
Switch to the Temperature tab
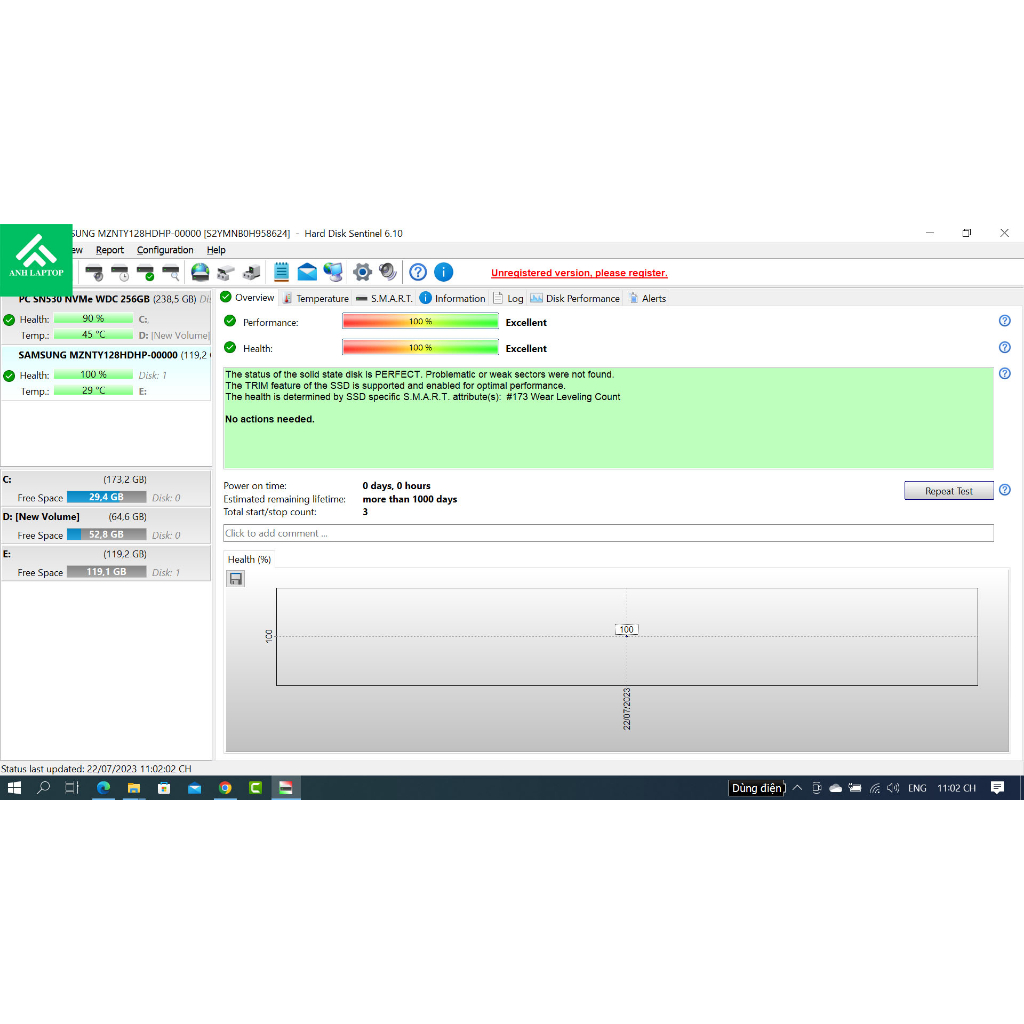316,298
